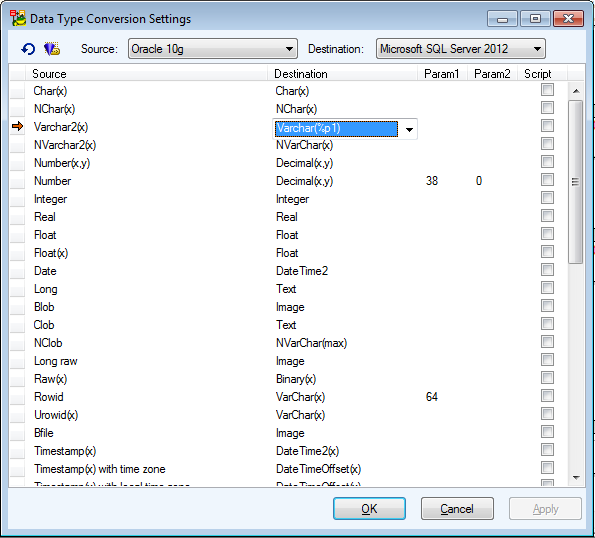595x538 pixels.
Task: Select the Long source row
Action: (46, 289)
